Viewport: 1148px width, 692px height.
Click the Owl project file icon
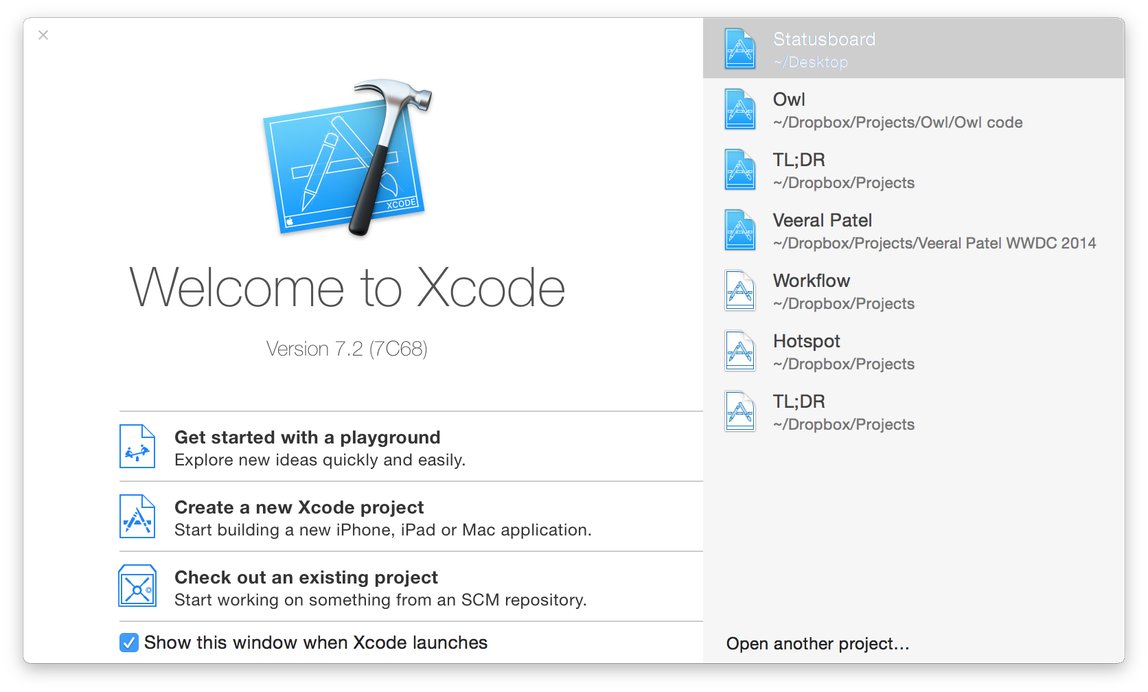click(x=739, y=109)
